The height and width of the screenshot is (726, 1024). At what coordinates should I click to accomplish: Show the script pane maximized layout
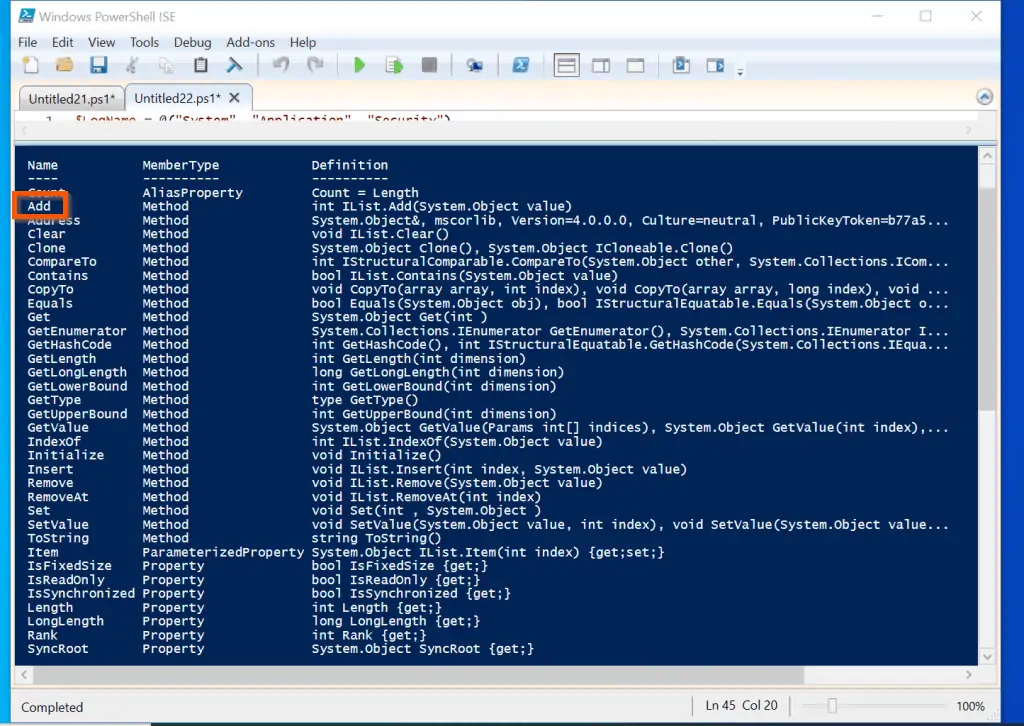(635, 65)
